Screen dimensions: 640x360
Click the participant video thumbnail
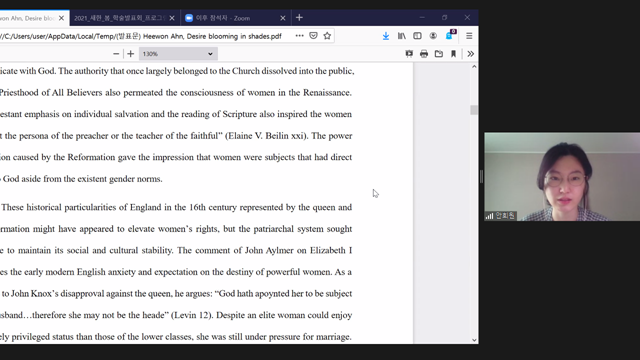562,176
